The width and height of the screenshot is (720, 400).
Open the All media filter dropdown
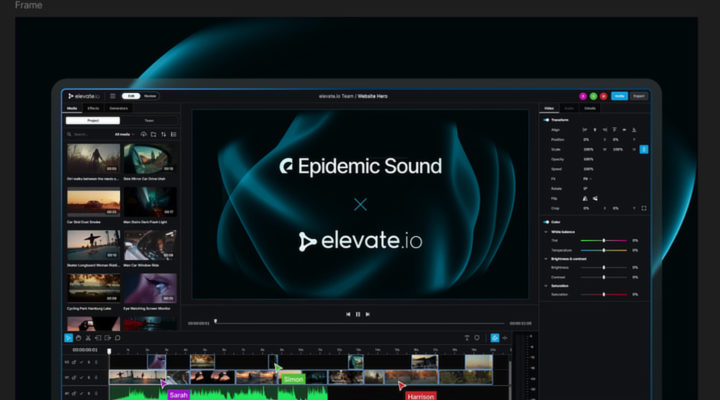coord(124,135)
